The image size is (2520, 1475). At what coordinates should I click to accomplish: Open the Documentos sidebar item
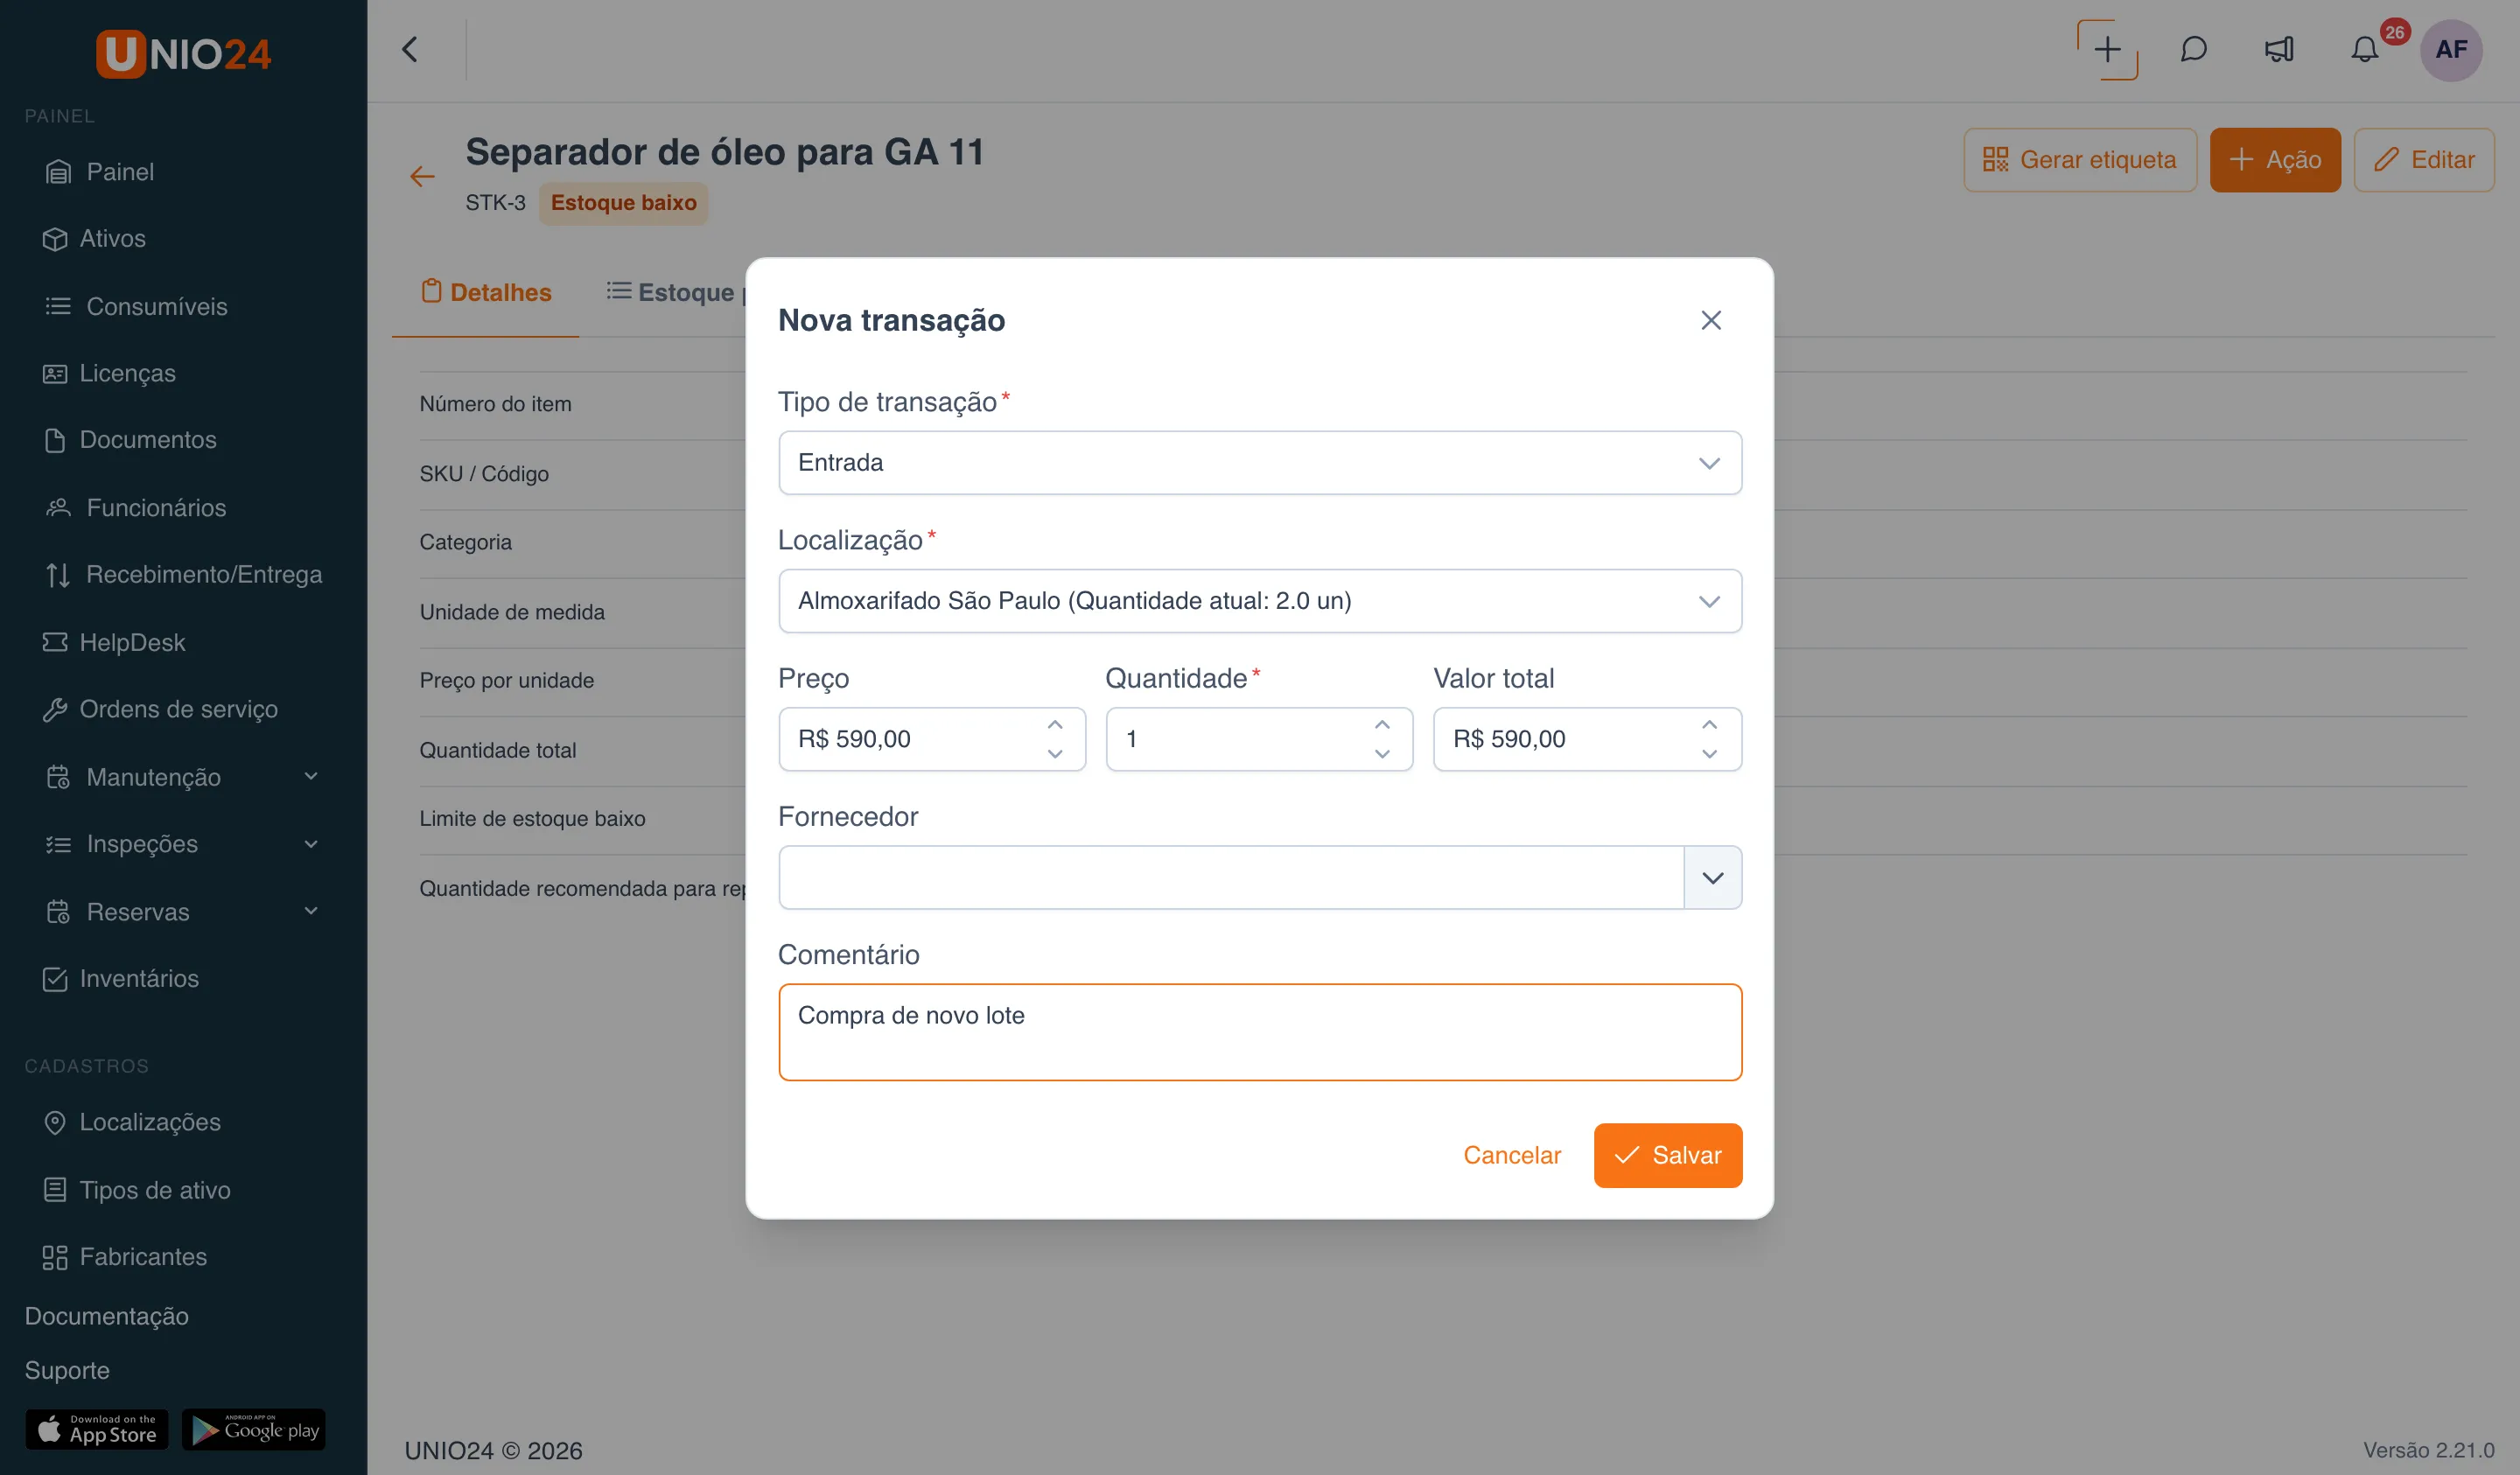point(130,440)
